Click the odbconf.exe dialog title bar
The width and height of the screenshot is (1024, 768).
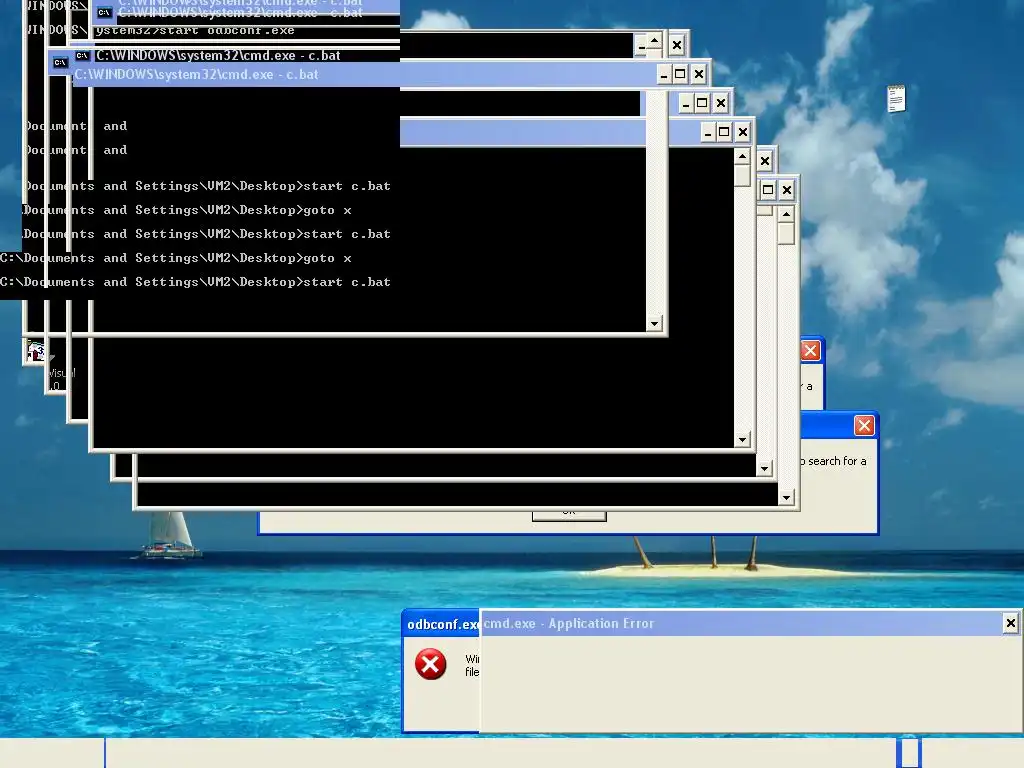point(441,624)
